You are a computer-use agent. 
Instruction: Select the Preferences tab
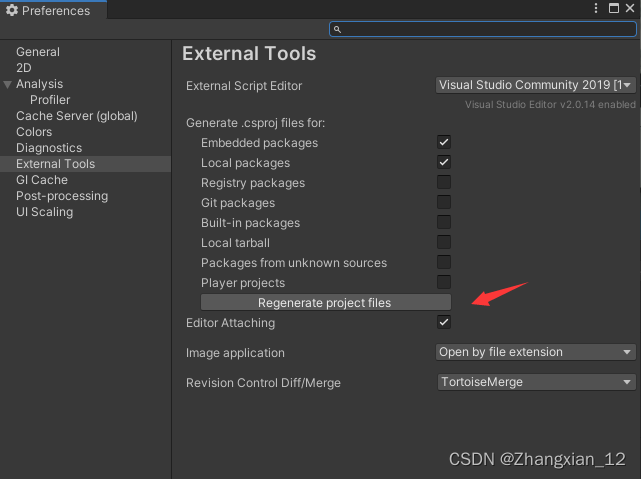(x=54, y=10)
